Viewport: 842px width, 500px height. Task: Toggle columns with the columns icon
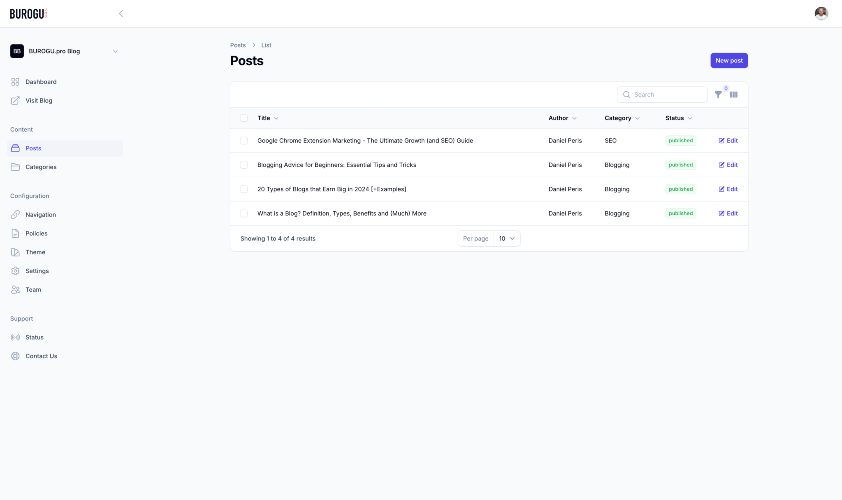tap(734, 95)
